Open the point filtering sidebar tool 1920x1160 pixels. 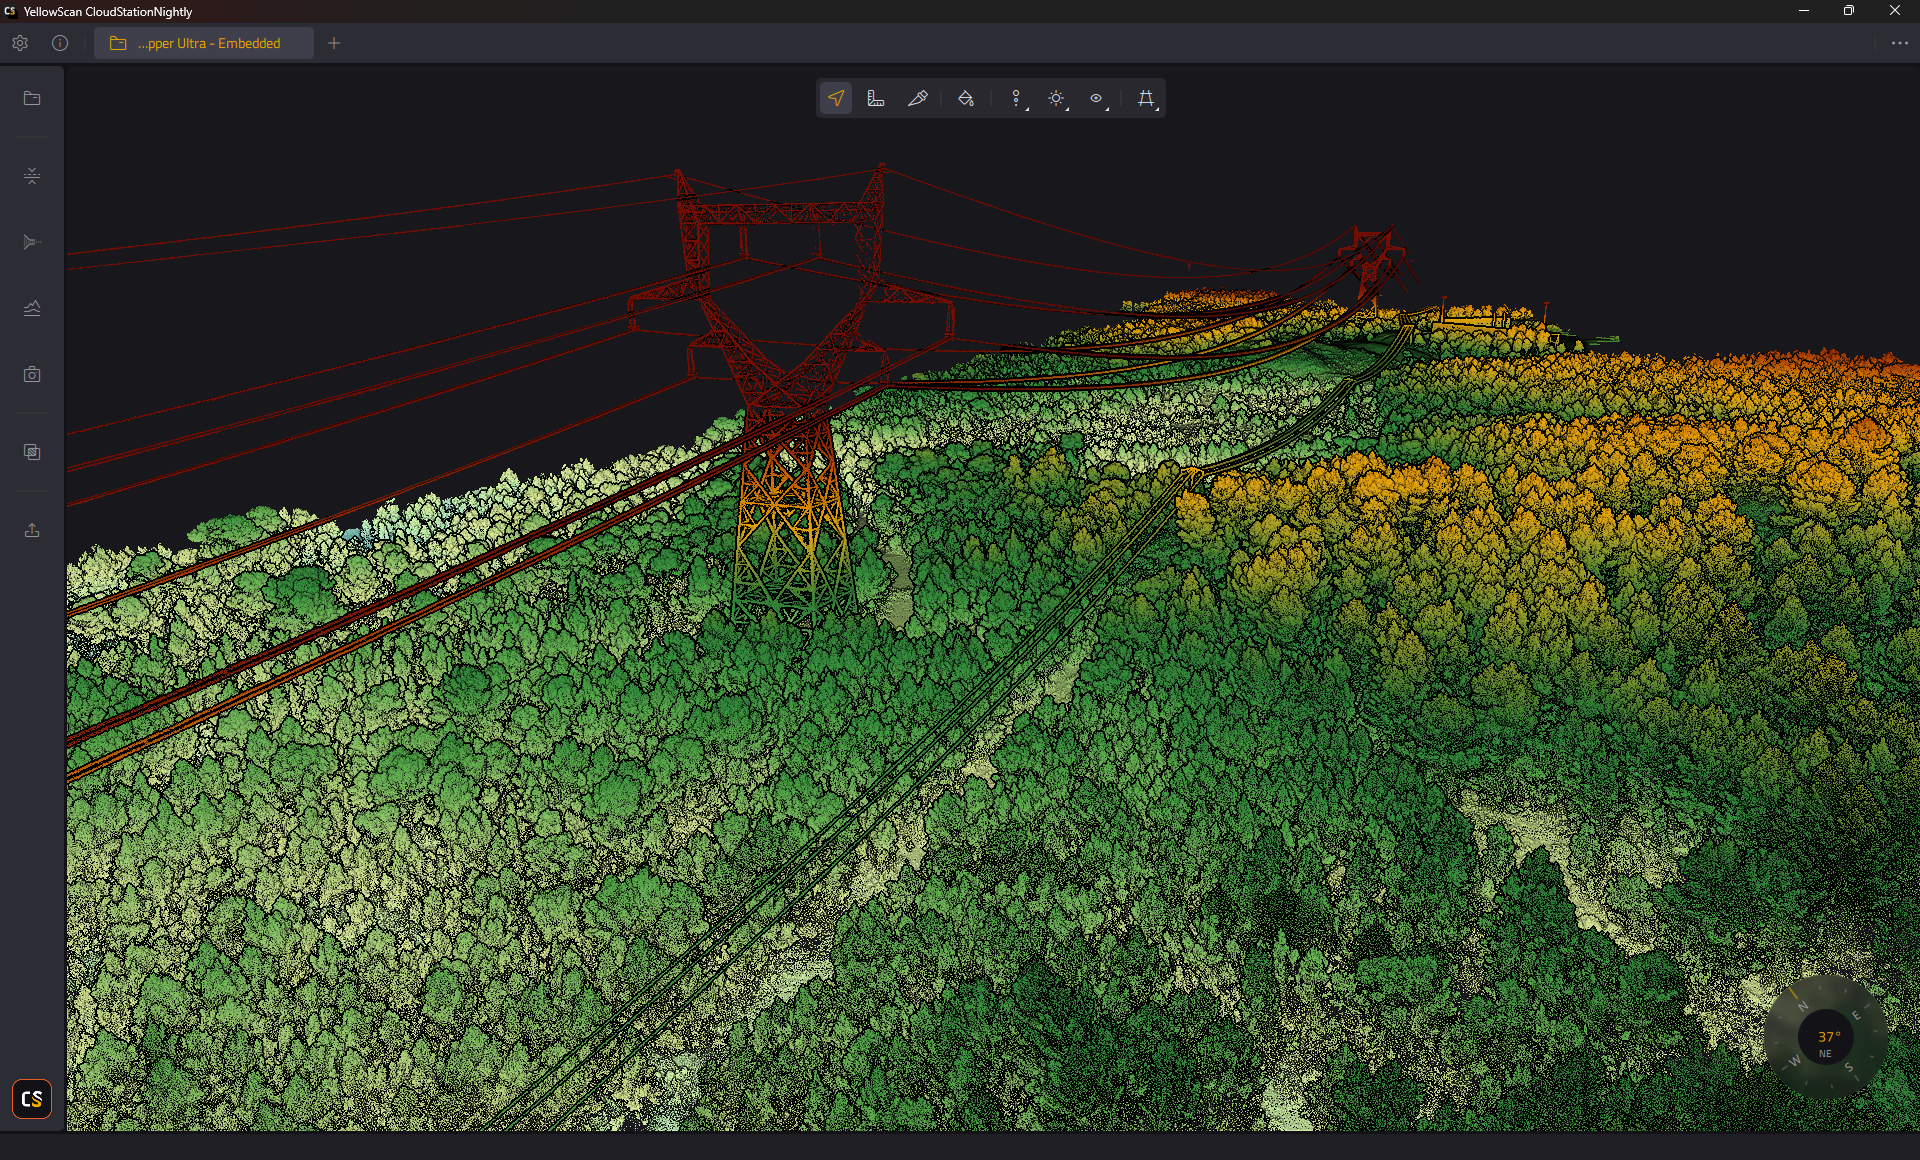click(x=32, y=242)
